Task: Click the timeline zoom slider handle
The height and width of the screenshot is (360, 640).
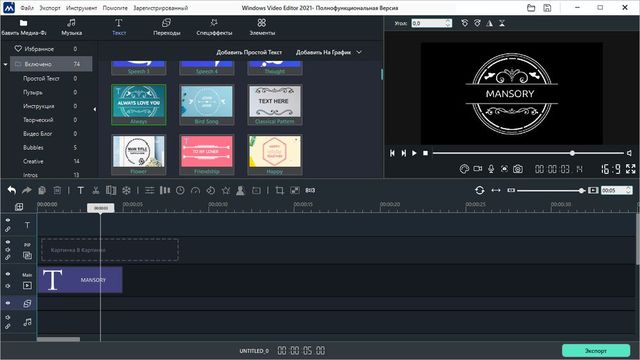Action: 581,190
